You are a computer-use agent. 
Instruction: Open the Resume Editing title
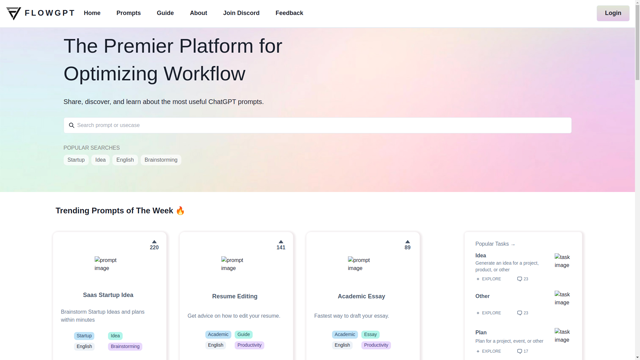[235, 296]
